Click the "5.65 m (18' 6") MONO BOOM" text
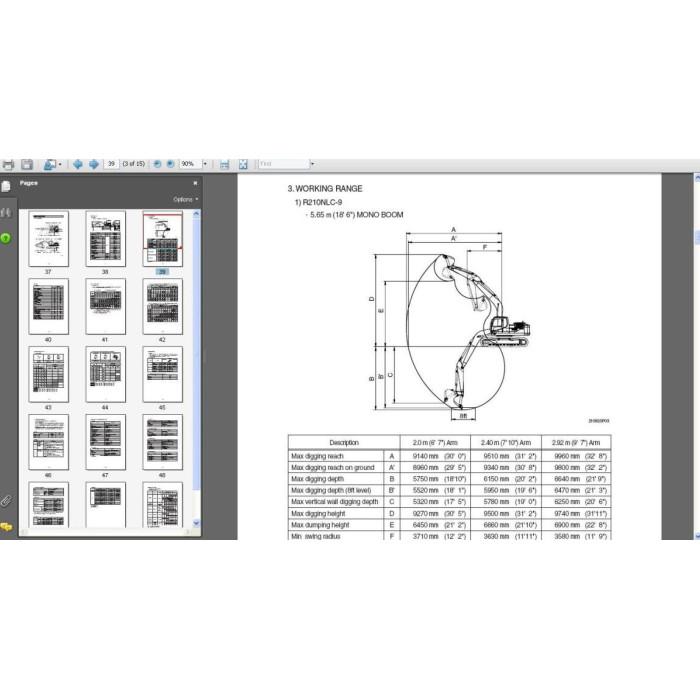Viewport: 700px width, 700px height. click(357, 215)
